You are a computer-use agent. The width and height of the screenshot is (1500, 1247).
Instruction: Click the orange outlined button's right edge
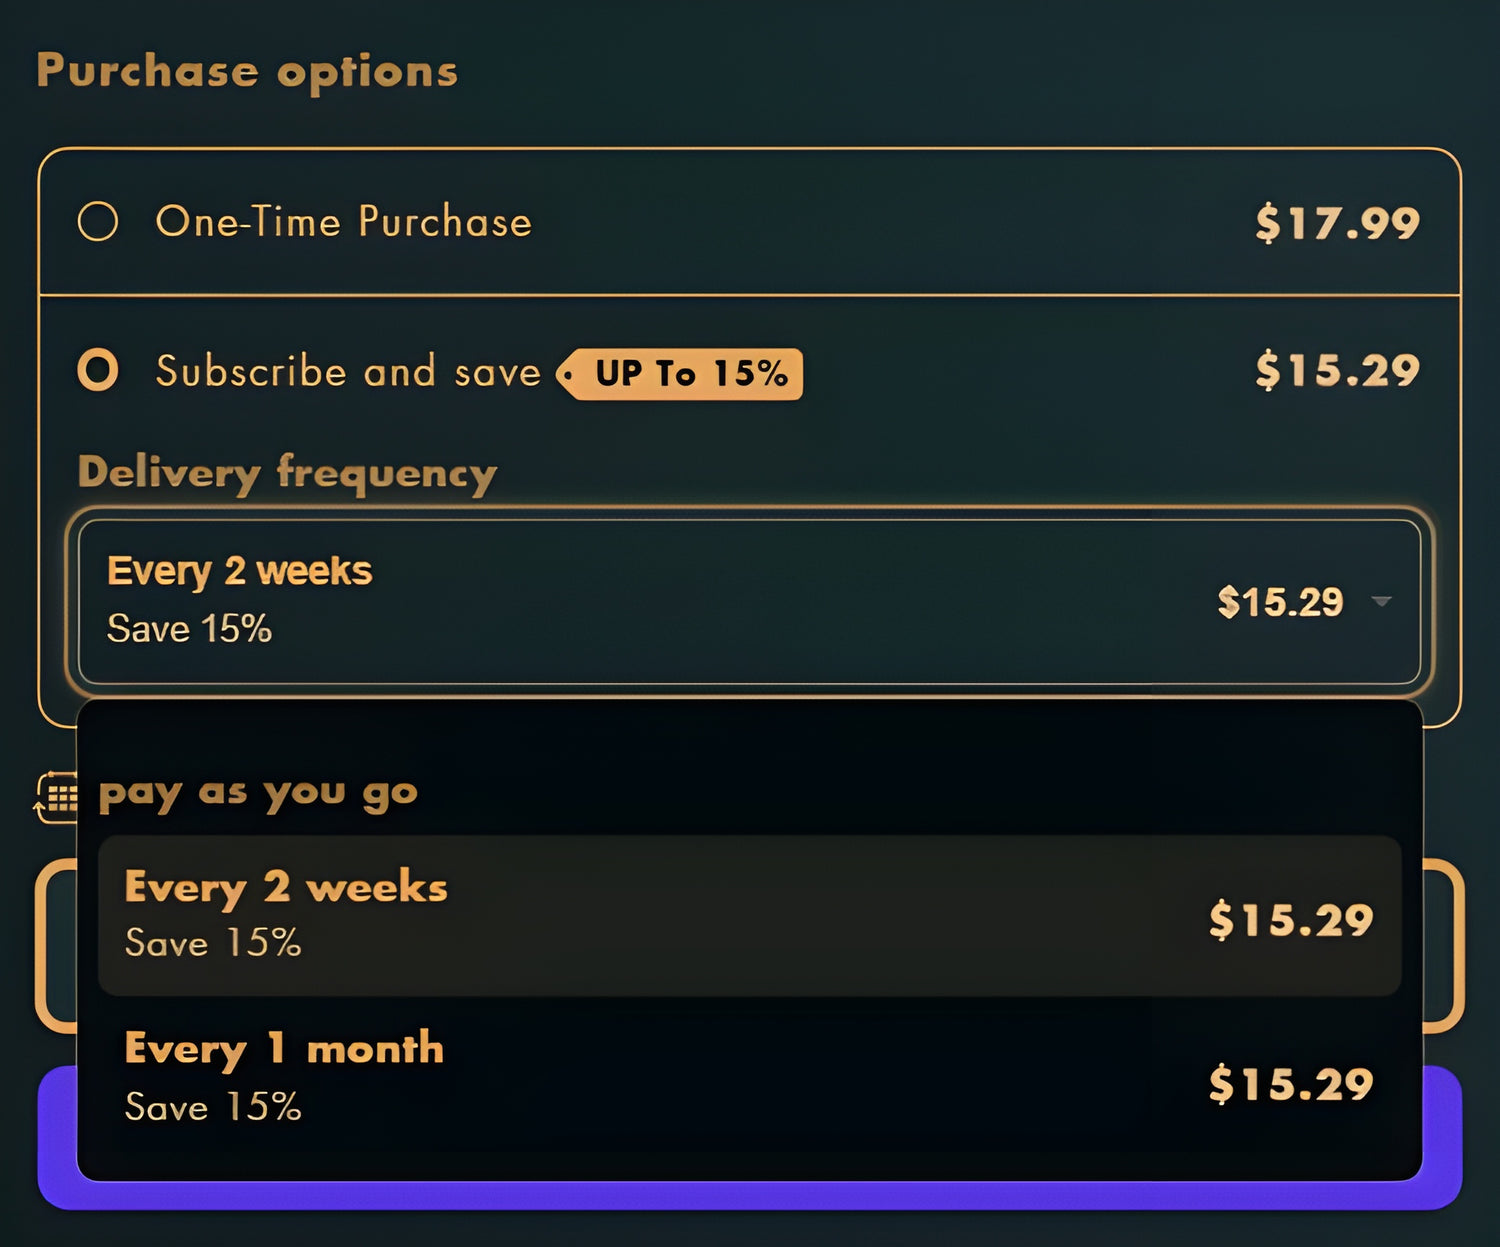click(1443, 945)
